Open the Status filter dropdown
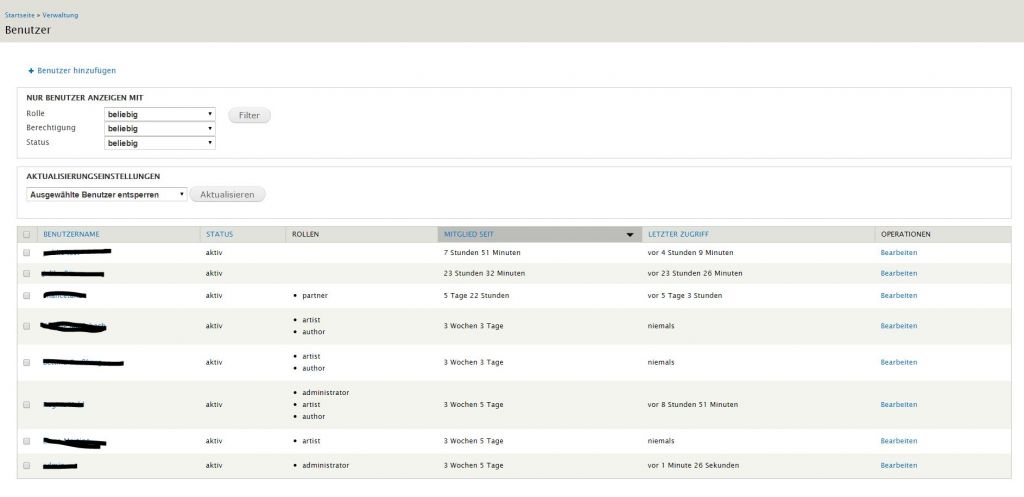 click(160, 143)
